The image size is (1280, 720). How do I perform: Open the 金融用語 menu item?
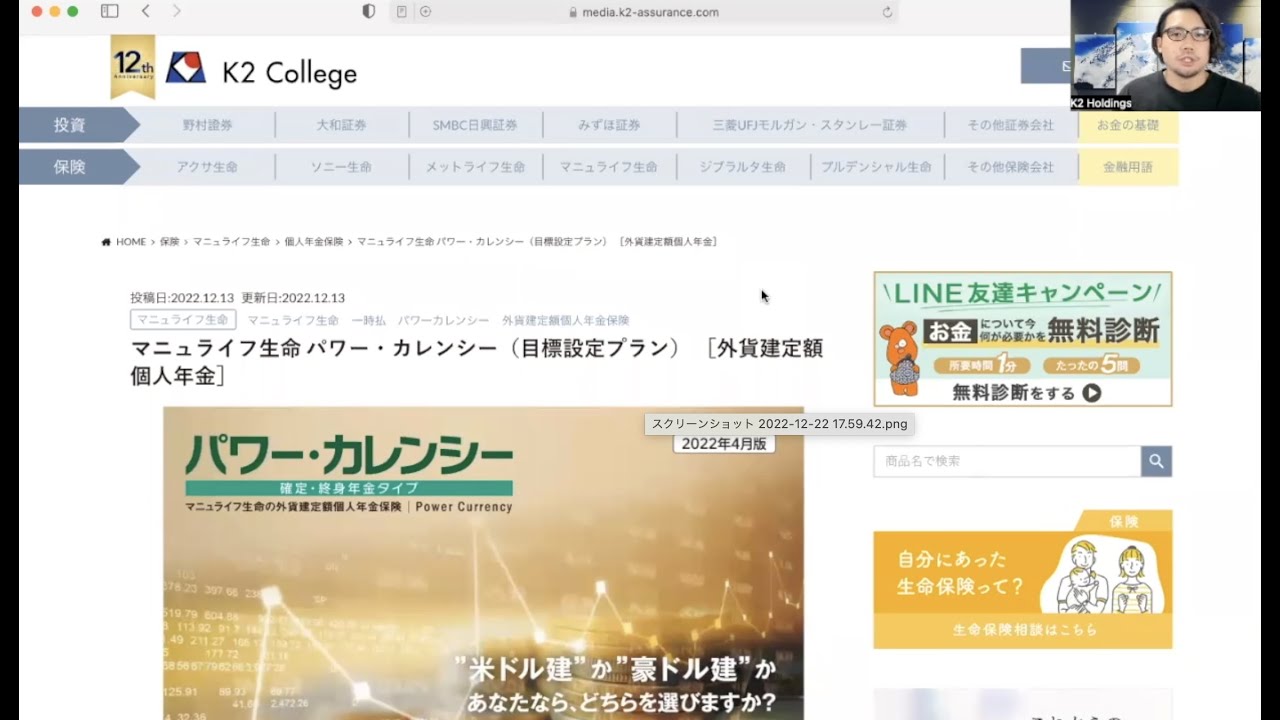(x=1128, y=167)
